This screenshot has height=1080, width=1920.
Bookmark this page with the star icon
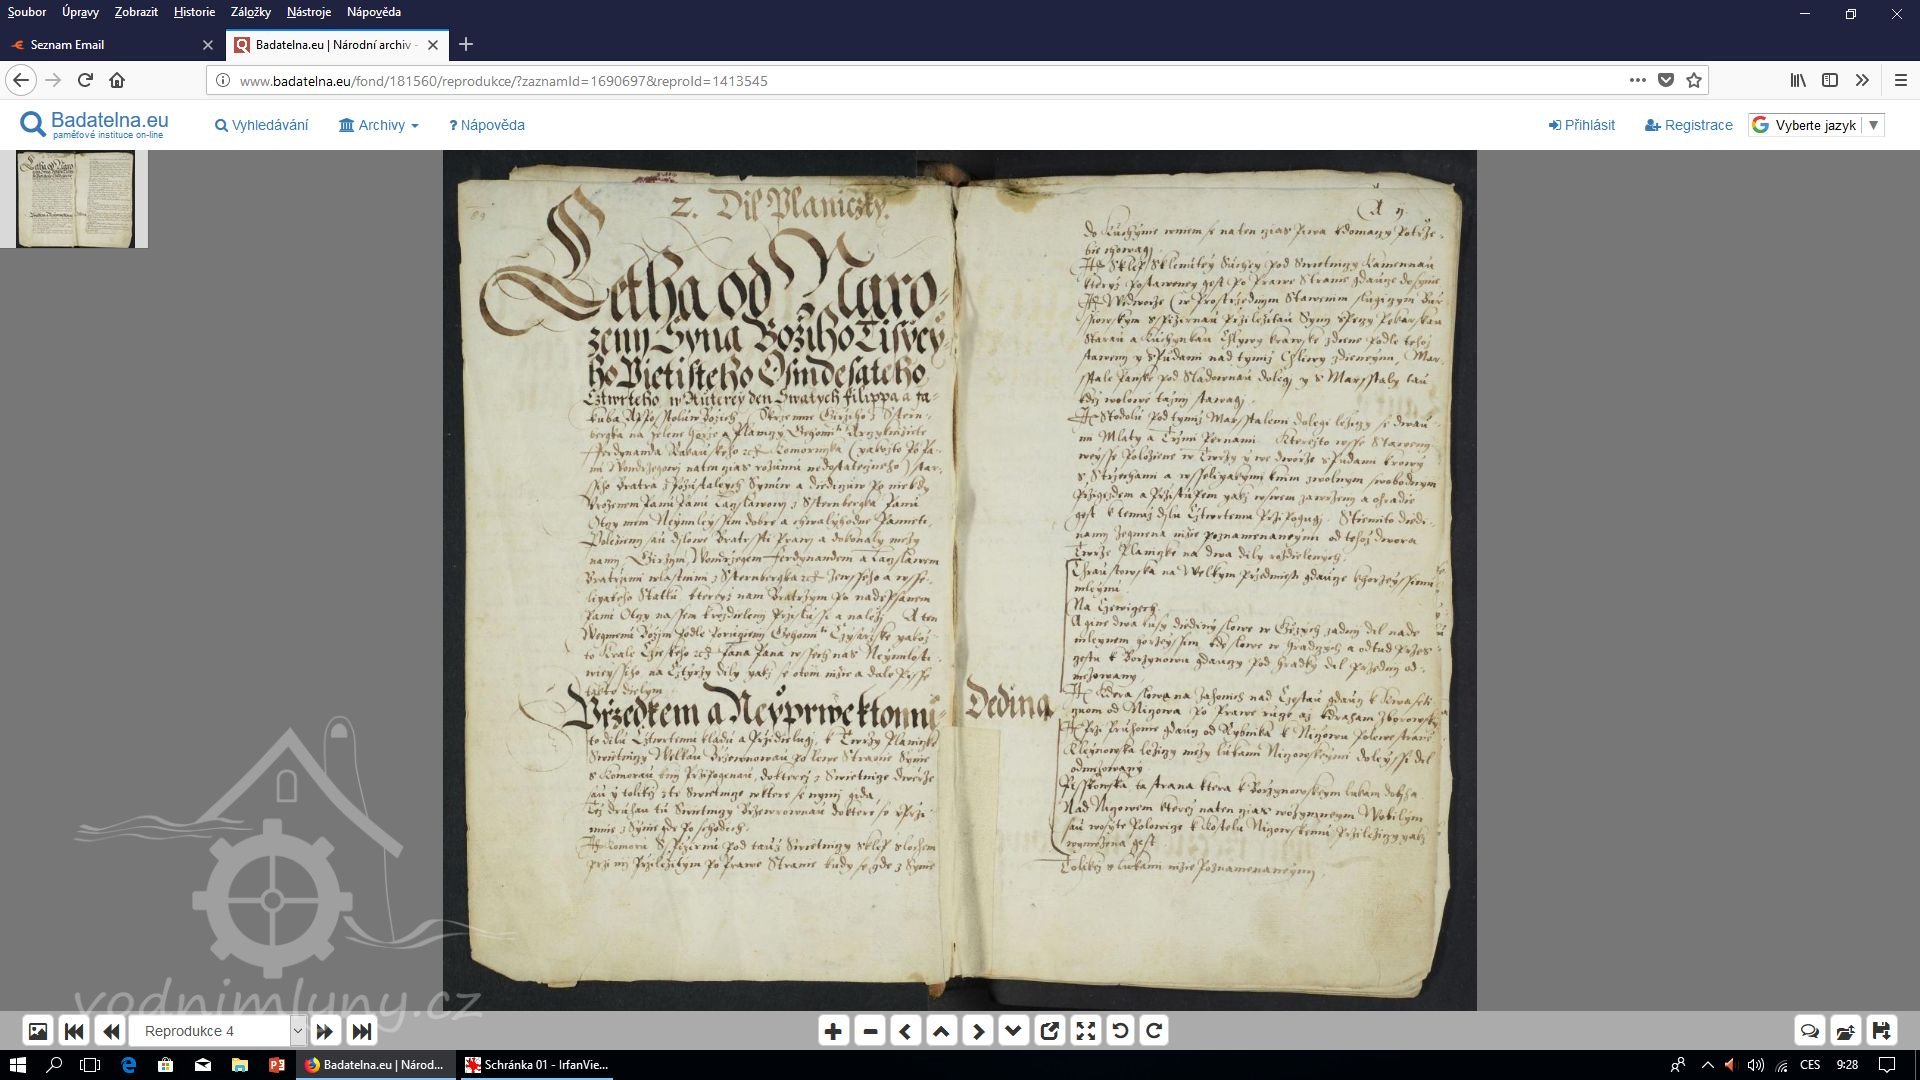point(1694,81)
